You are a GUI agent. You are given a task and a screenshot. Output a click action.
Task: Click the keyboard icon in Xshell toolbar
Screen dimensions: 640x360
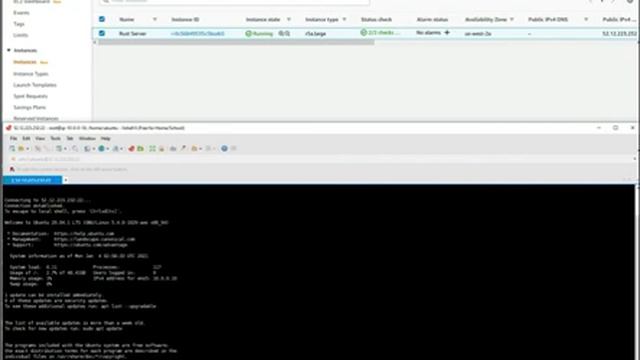[173, 149]
